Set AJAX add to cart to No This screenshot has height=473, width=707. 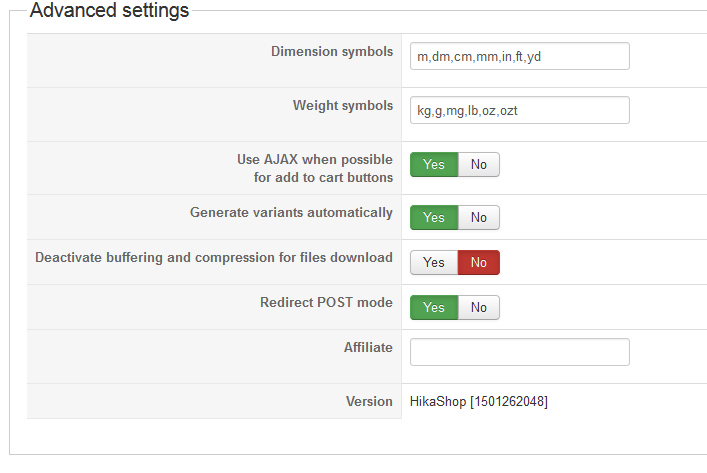pos(479,165)
